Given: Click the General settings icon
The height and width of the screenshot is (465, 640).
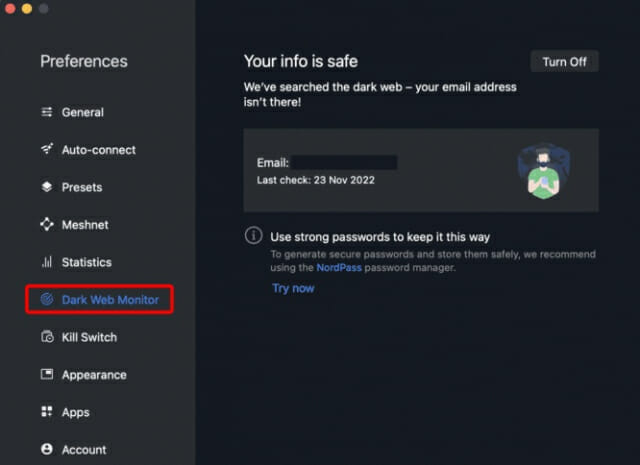Looking at the screenshot, I should pyautogui.click(x=46, y=112).
